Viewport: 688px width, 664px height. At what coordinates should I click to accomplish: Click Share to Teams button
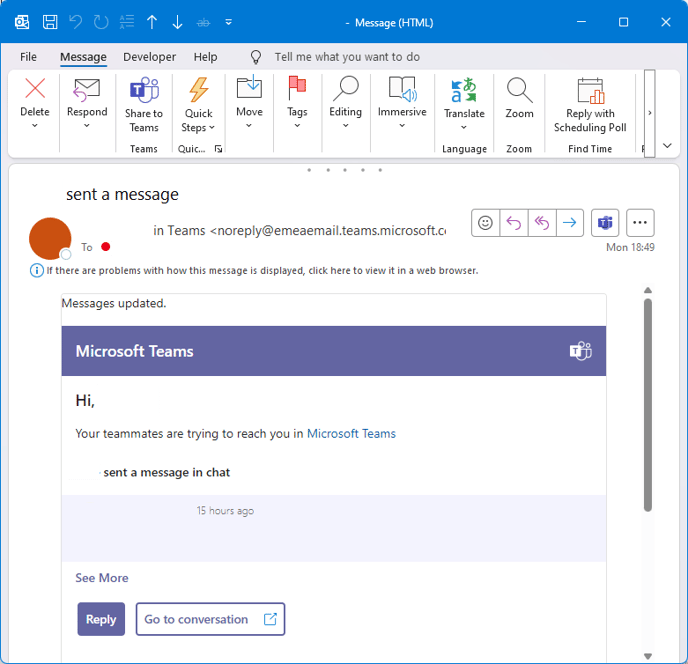(144, 104)
